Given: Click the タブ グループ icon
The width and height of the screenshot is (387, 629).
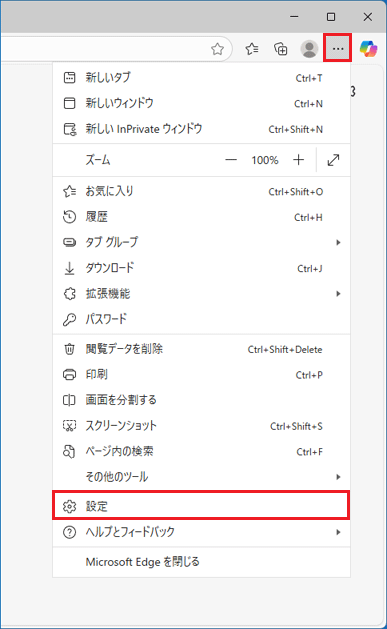Looking at the screenshot, I should tap(69, 242).
